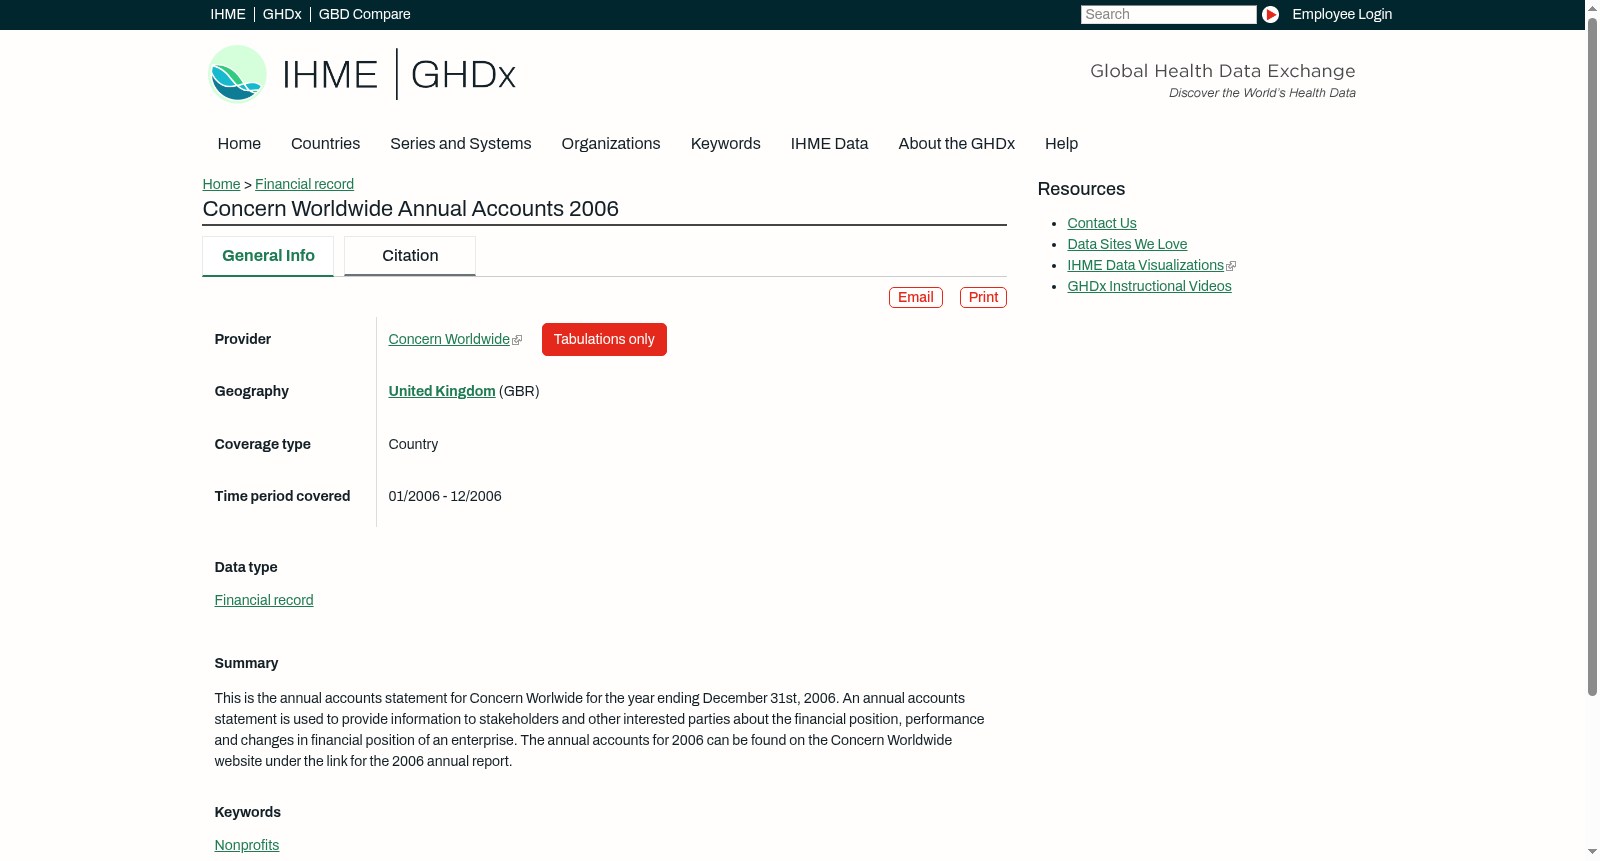The width and height of the screenshot is (1600, 861).
Task: Click the scrollbar up arrow
Action: (1592, 8)
